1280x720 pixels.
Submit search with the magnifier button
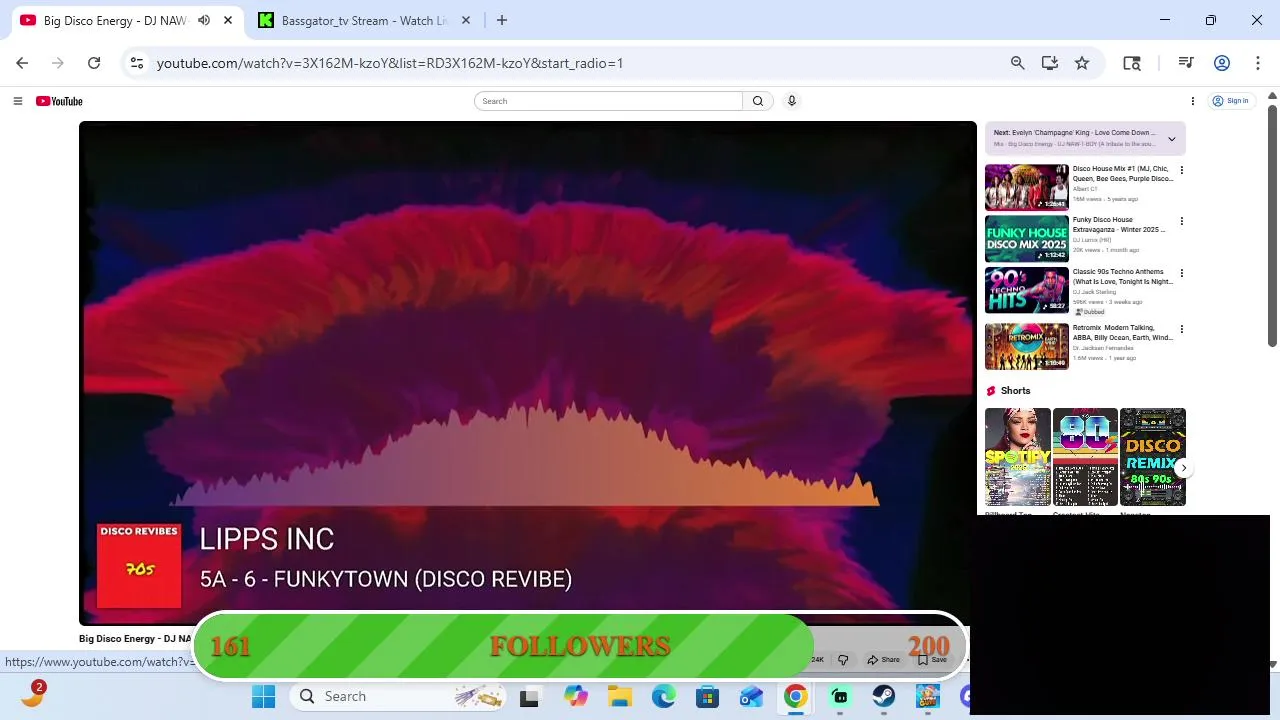[x=758, y=101]
